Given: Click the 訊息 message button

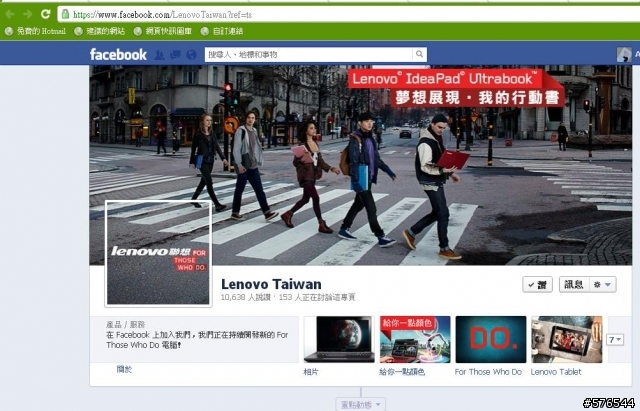Looking at the screenshot, I should pos(573,284).
